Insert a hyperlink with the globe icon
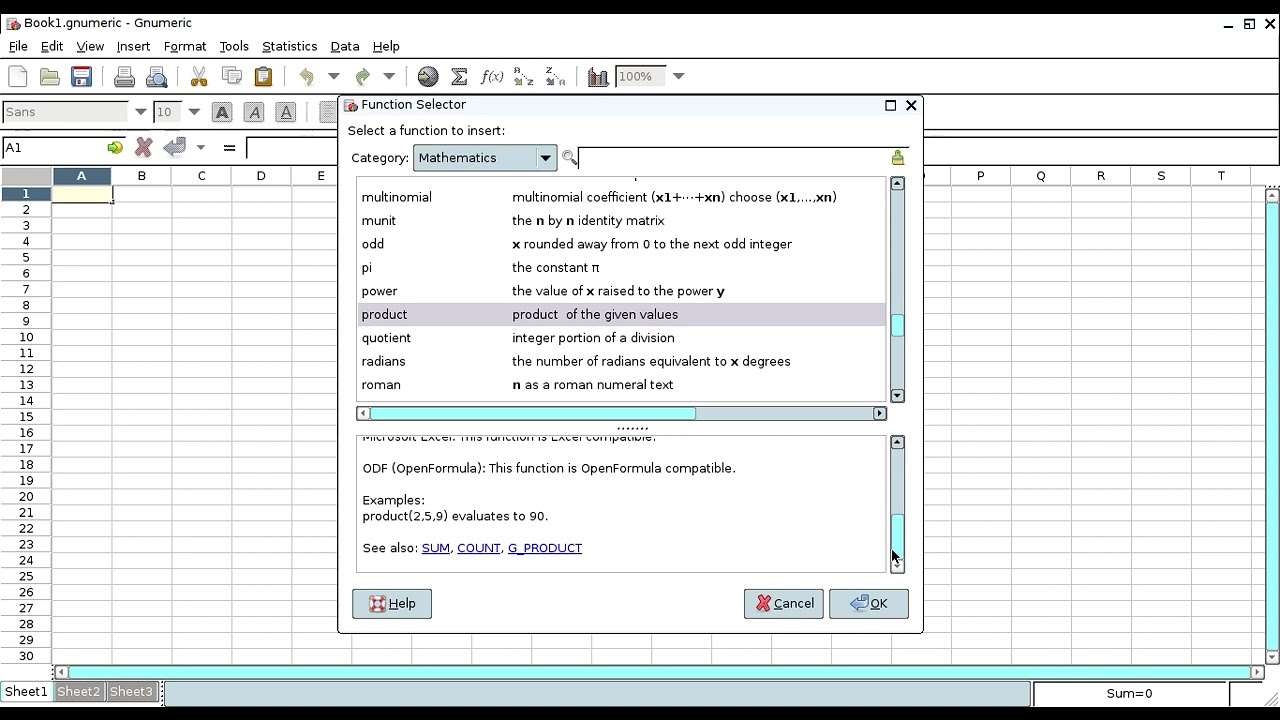Image resolution: width=1280 pixels, height=720 pixels. tap(428, 76)
